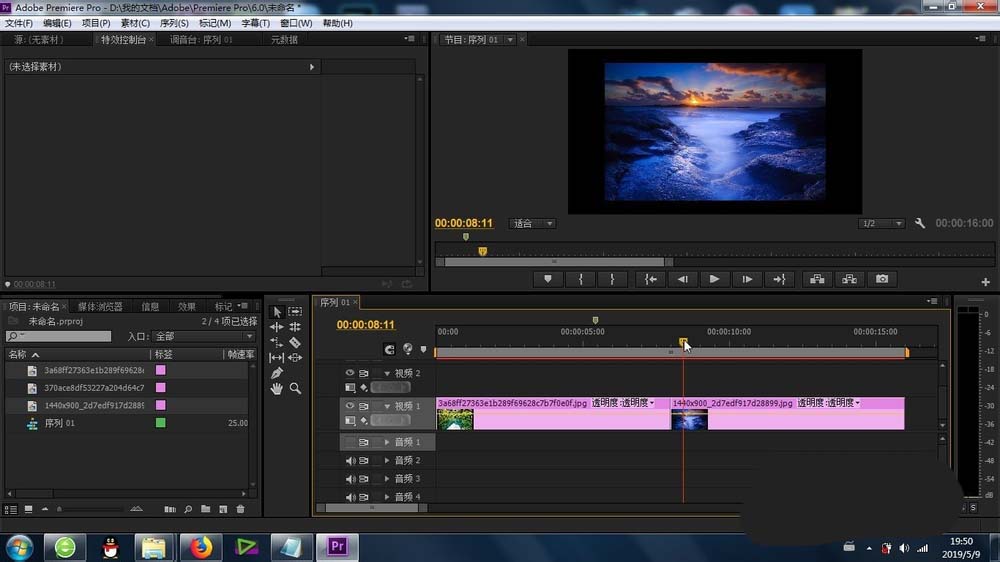Mute 音频 2 track speaker toggle
This screenshot has width=1000, height=562.
coord(350,461)
